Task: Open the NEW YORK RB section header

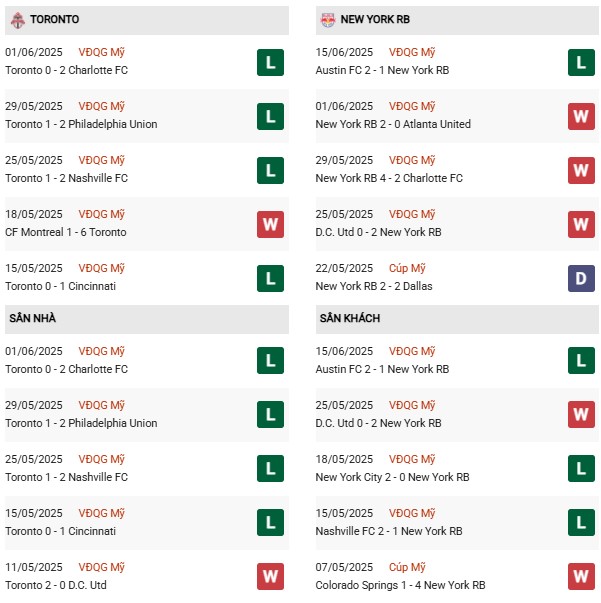Action: click(457, 20)
